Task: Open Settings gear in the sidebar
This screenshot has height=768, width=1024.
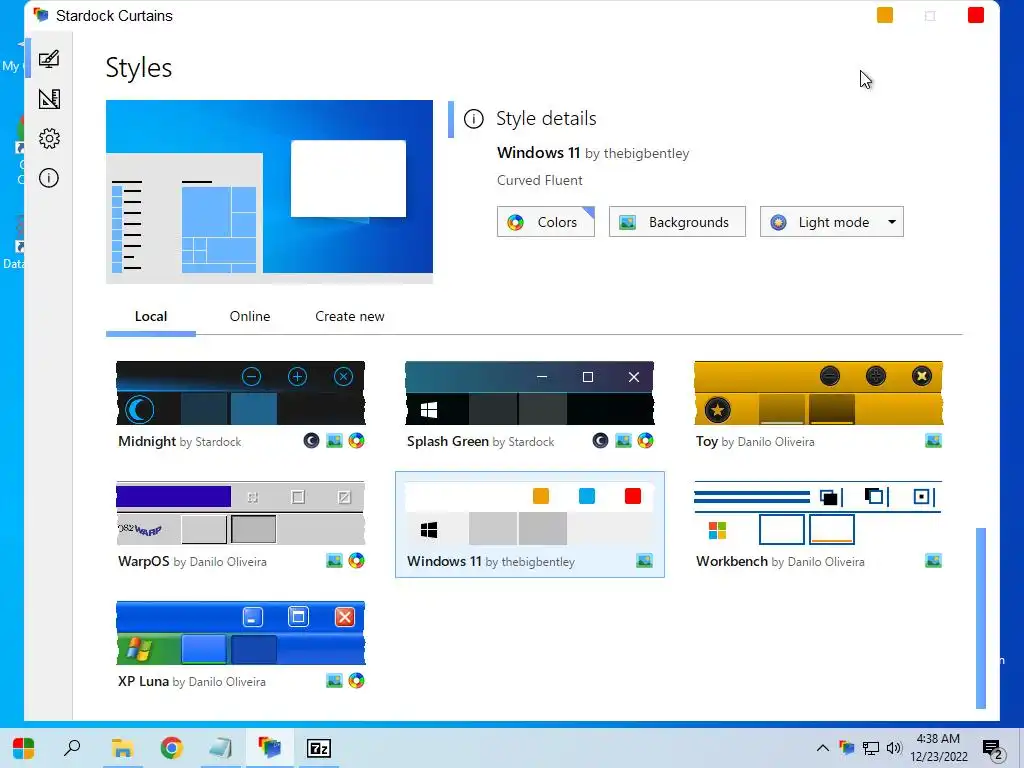Action: coord(49,138)
